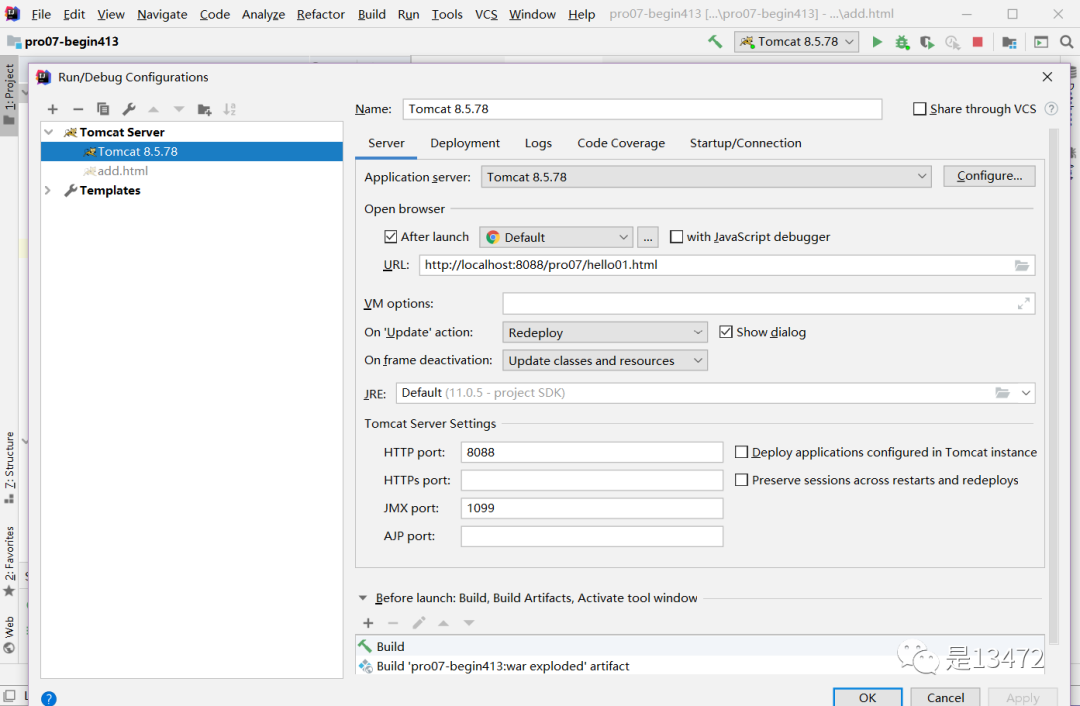The width and height of the screenshot is (1080, 706).
Task: Open the Favorites tool window tab
Action: point(9,561)
